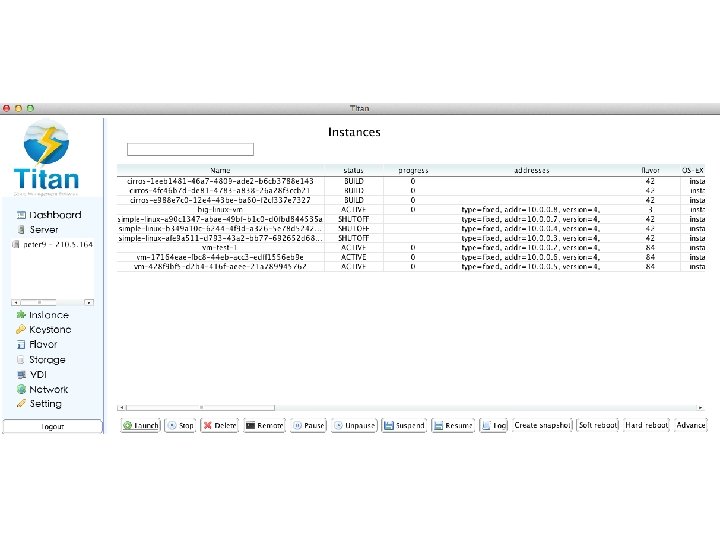The image size is (720, 540).
Task: Sort by the progress column header
Action: tap(413, 170)
